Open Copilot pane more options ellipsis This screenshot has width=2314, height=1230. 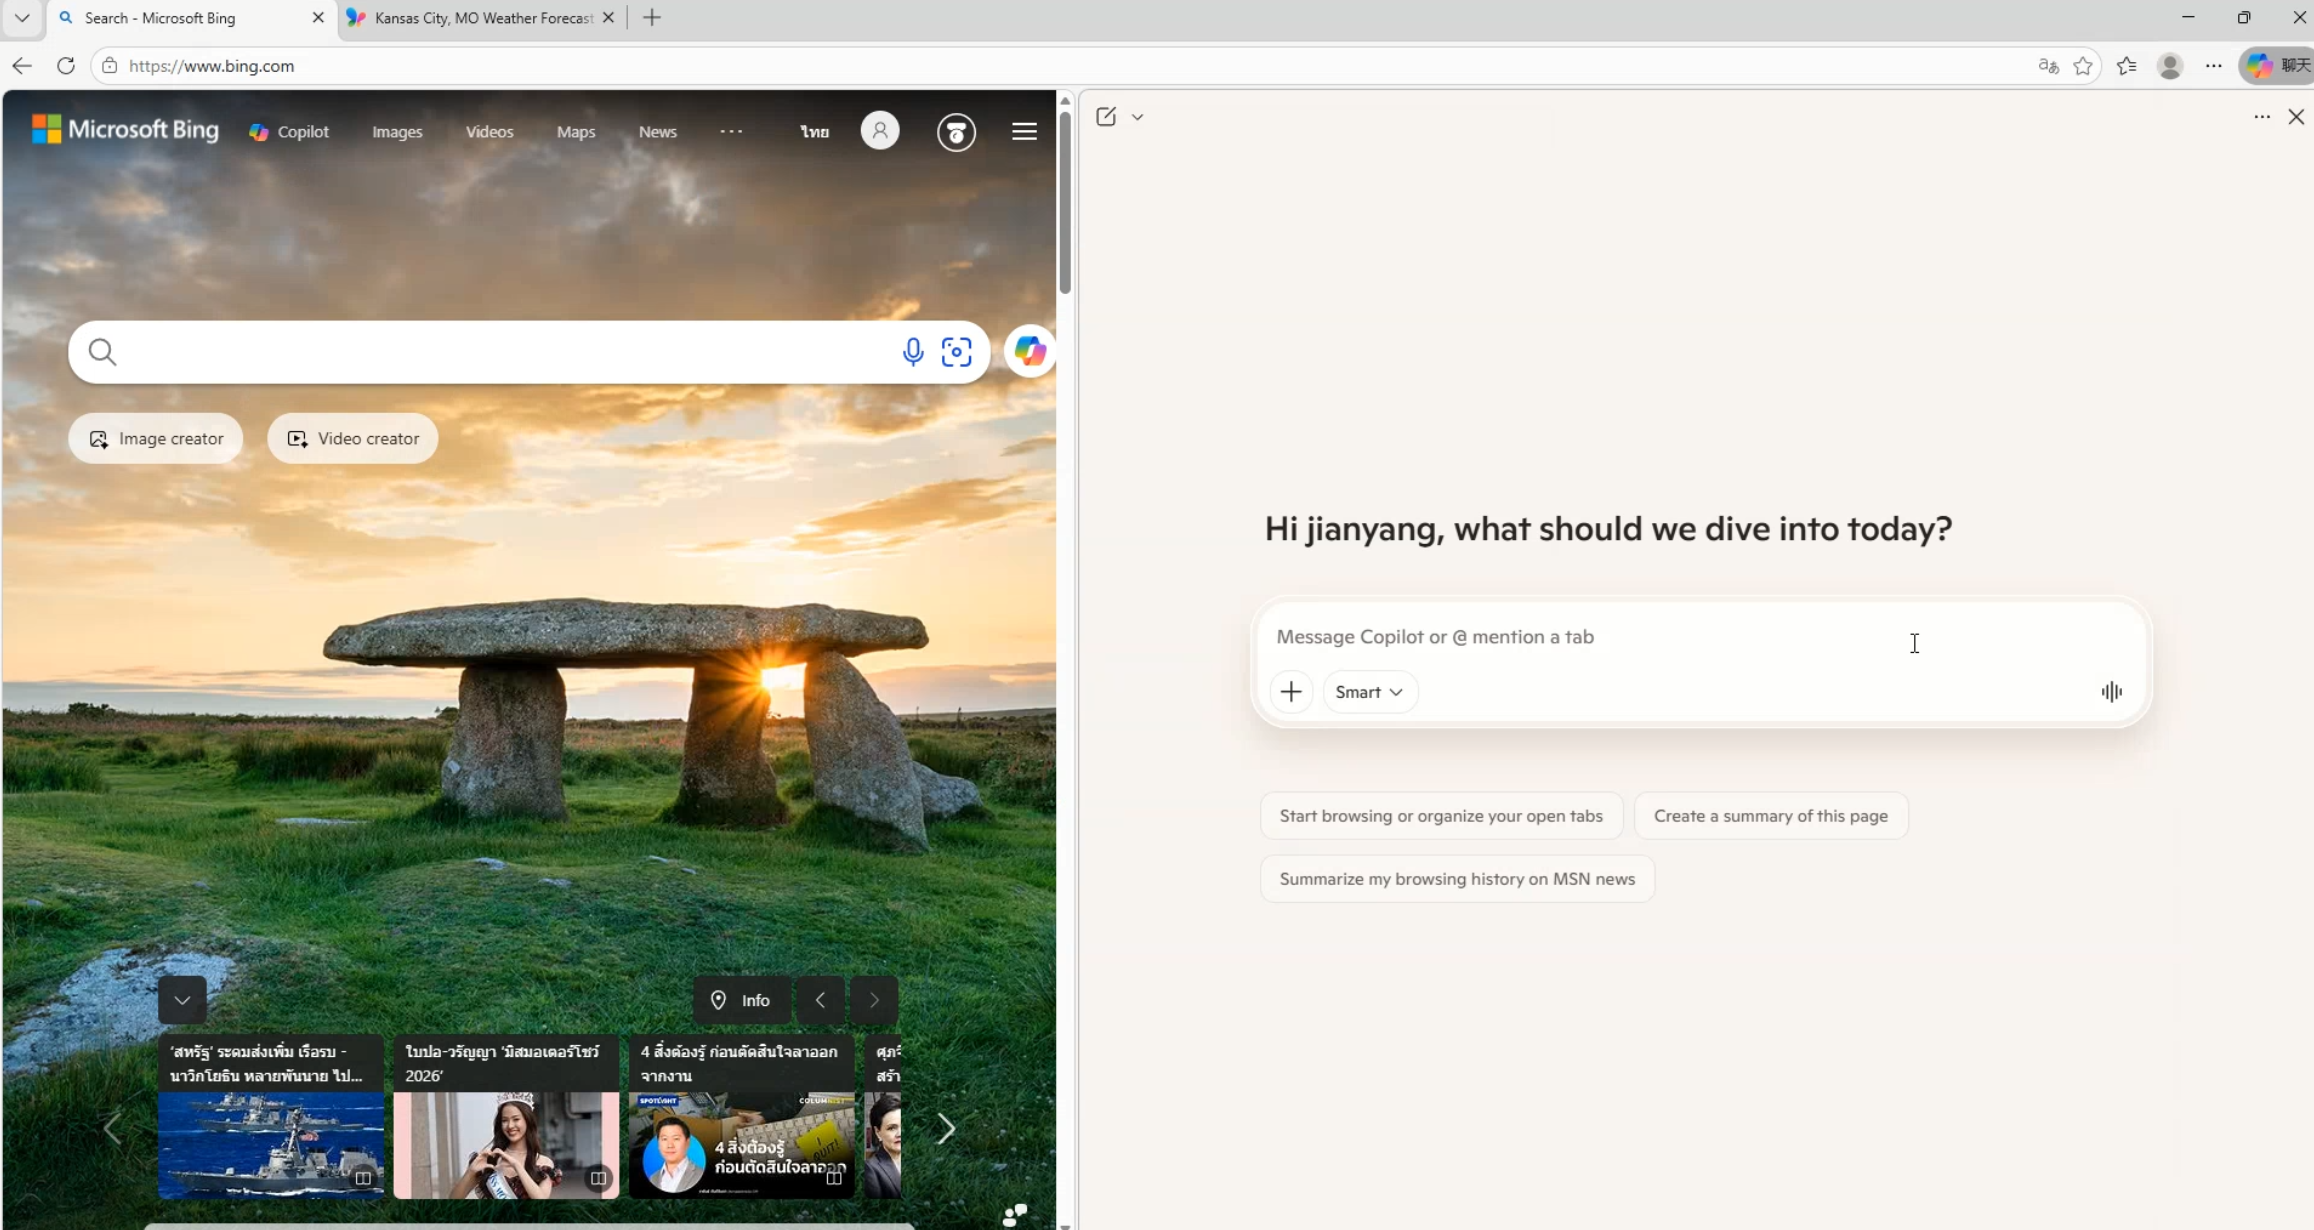tap(2262, 117)
